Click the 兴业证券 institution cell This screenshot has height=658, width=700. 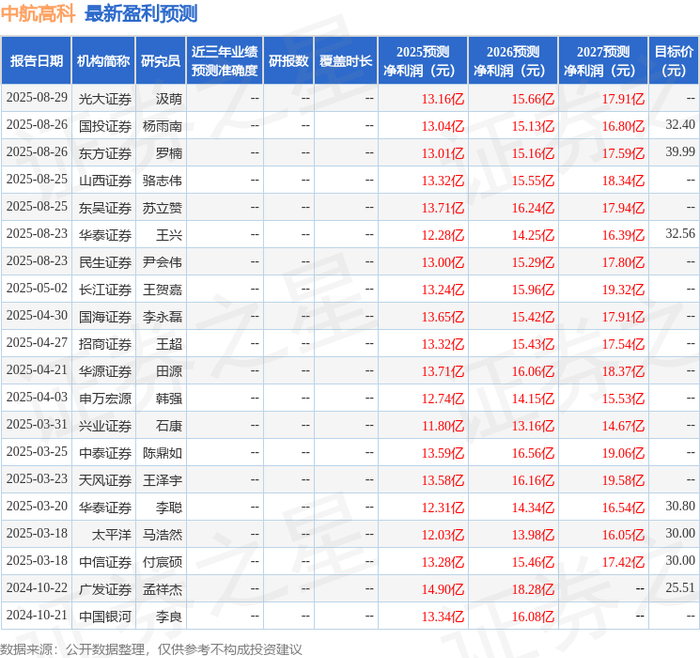(x=105, y=425)
